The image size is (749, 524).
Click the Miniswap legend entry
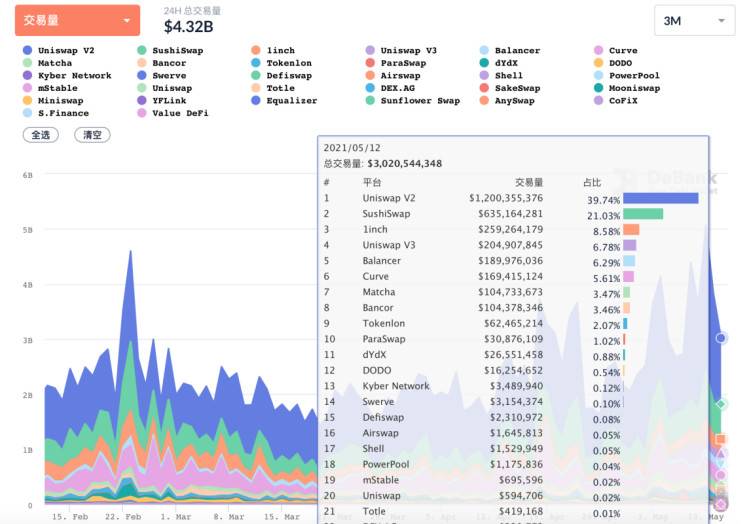pos(53,101)
